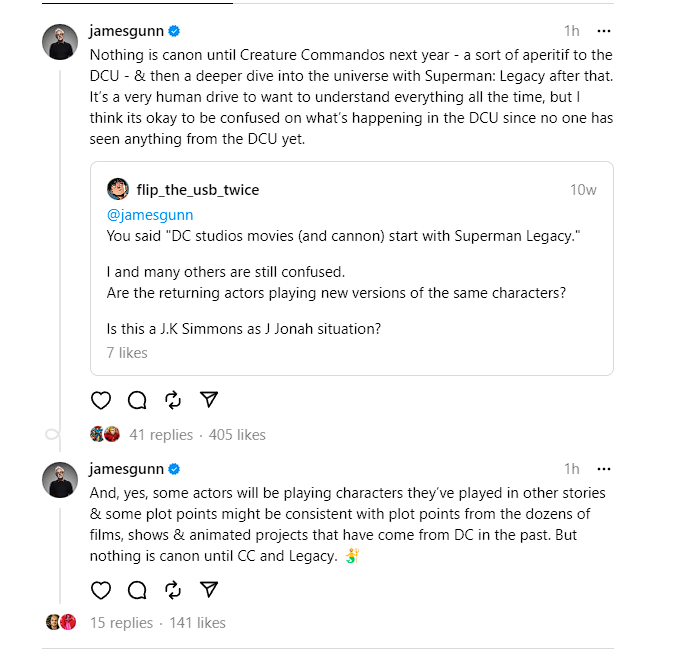Viewport: 674px width, 658px height.
Task: Like the first jamesgunn post
Action: point(101,400)
